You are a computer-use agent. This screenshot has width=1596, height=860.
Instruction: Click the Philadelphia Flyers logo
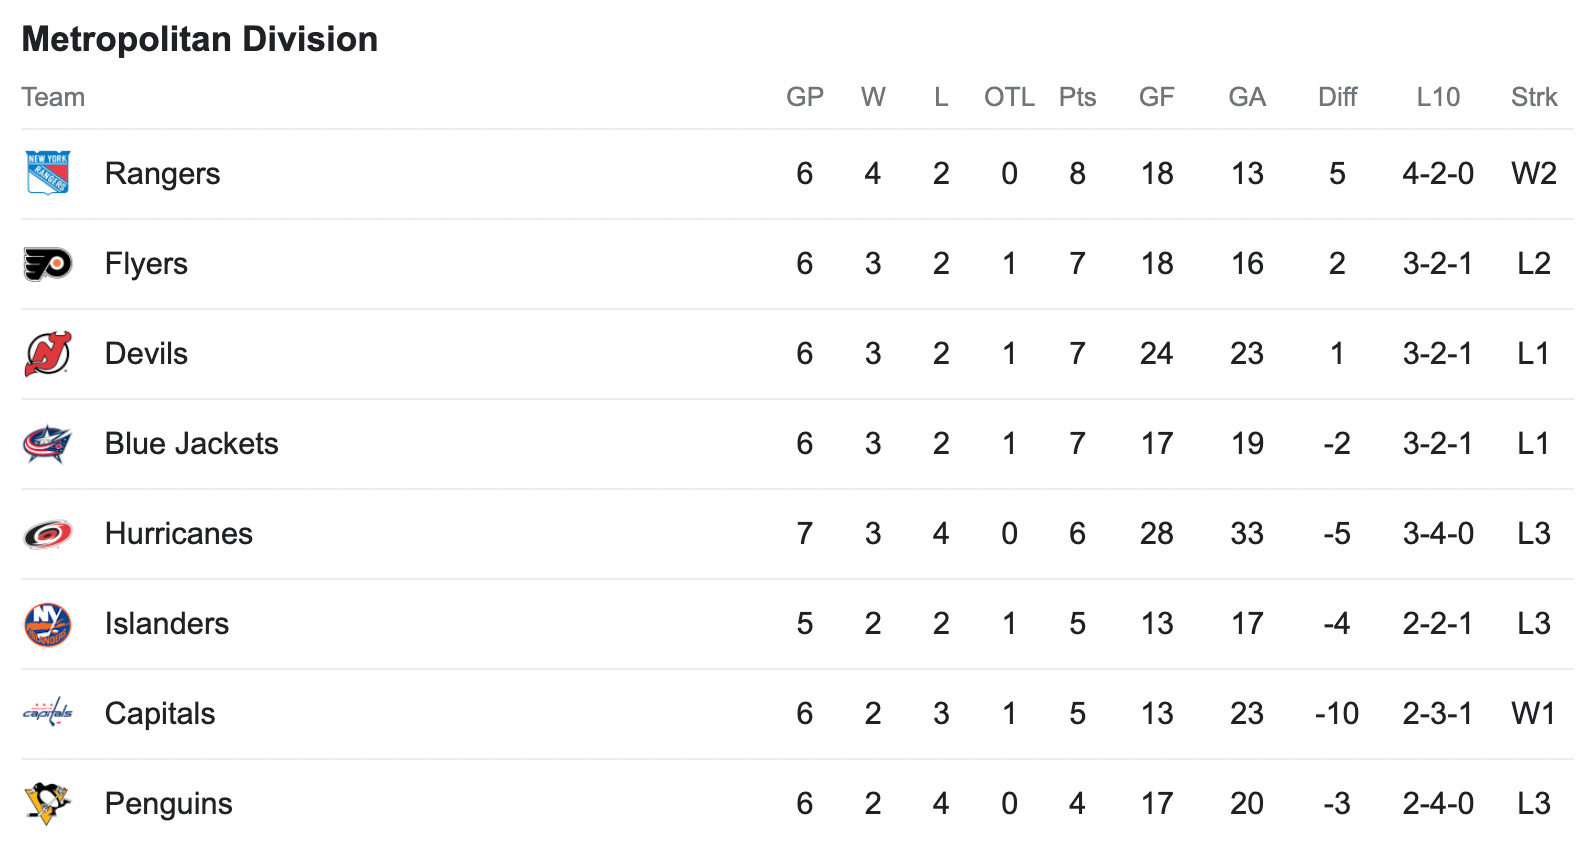coord(47,264)
